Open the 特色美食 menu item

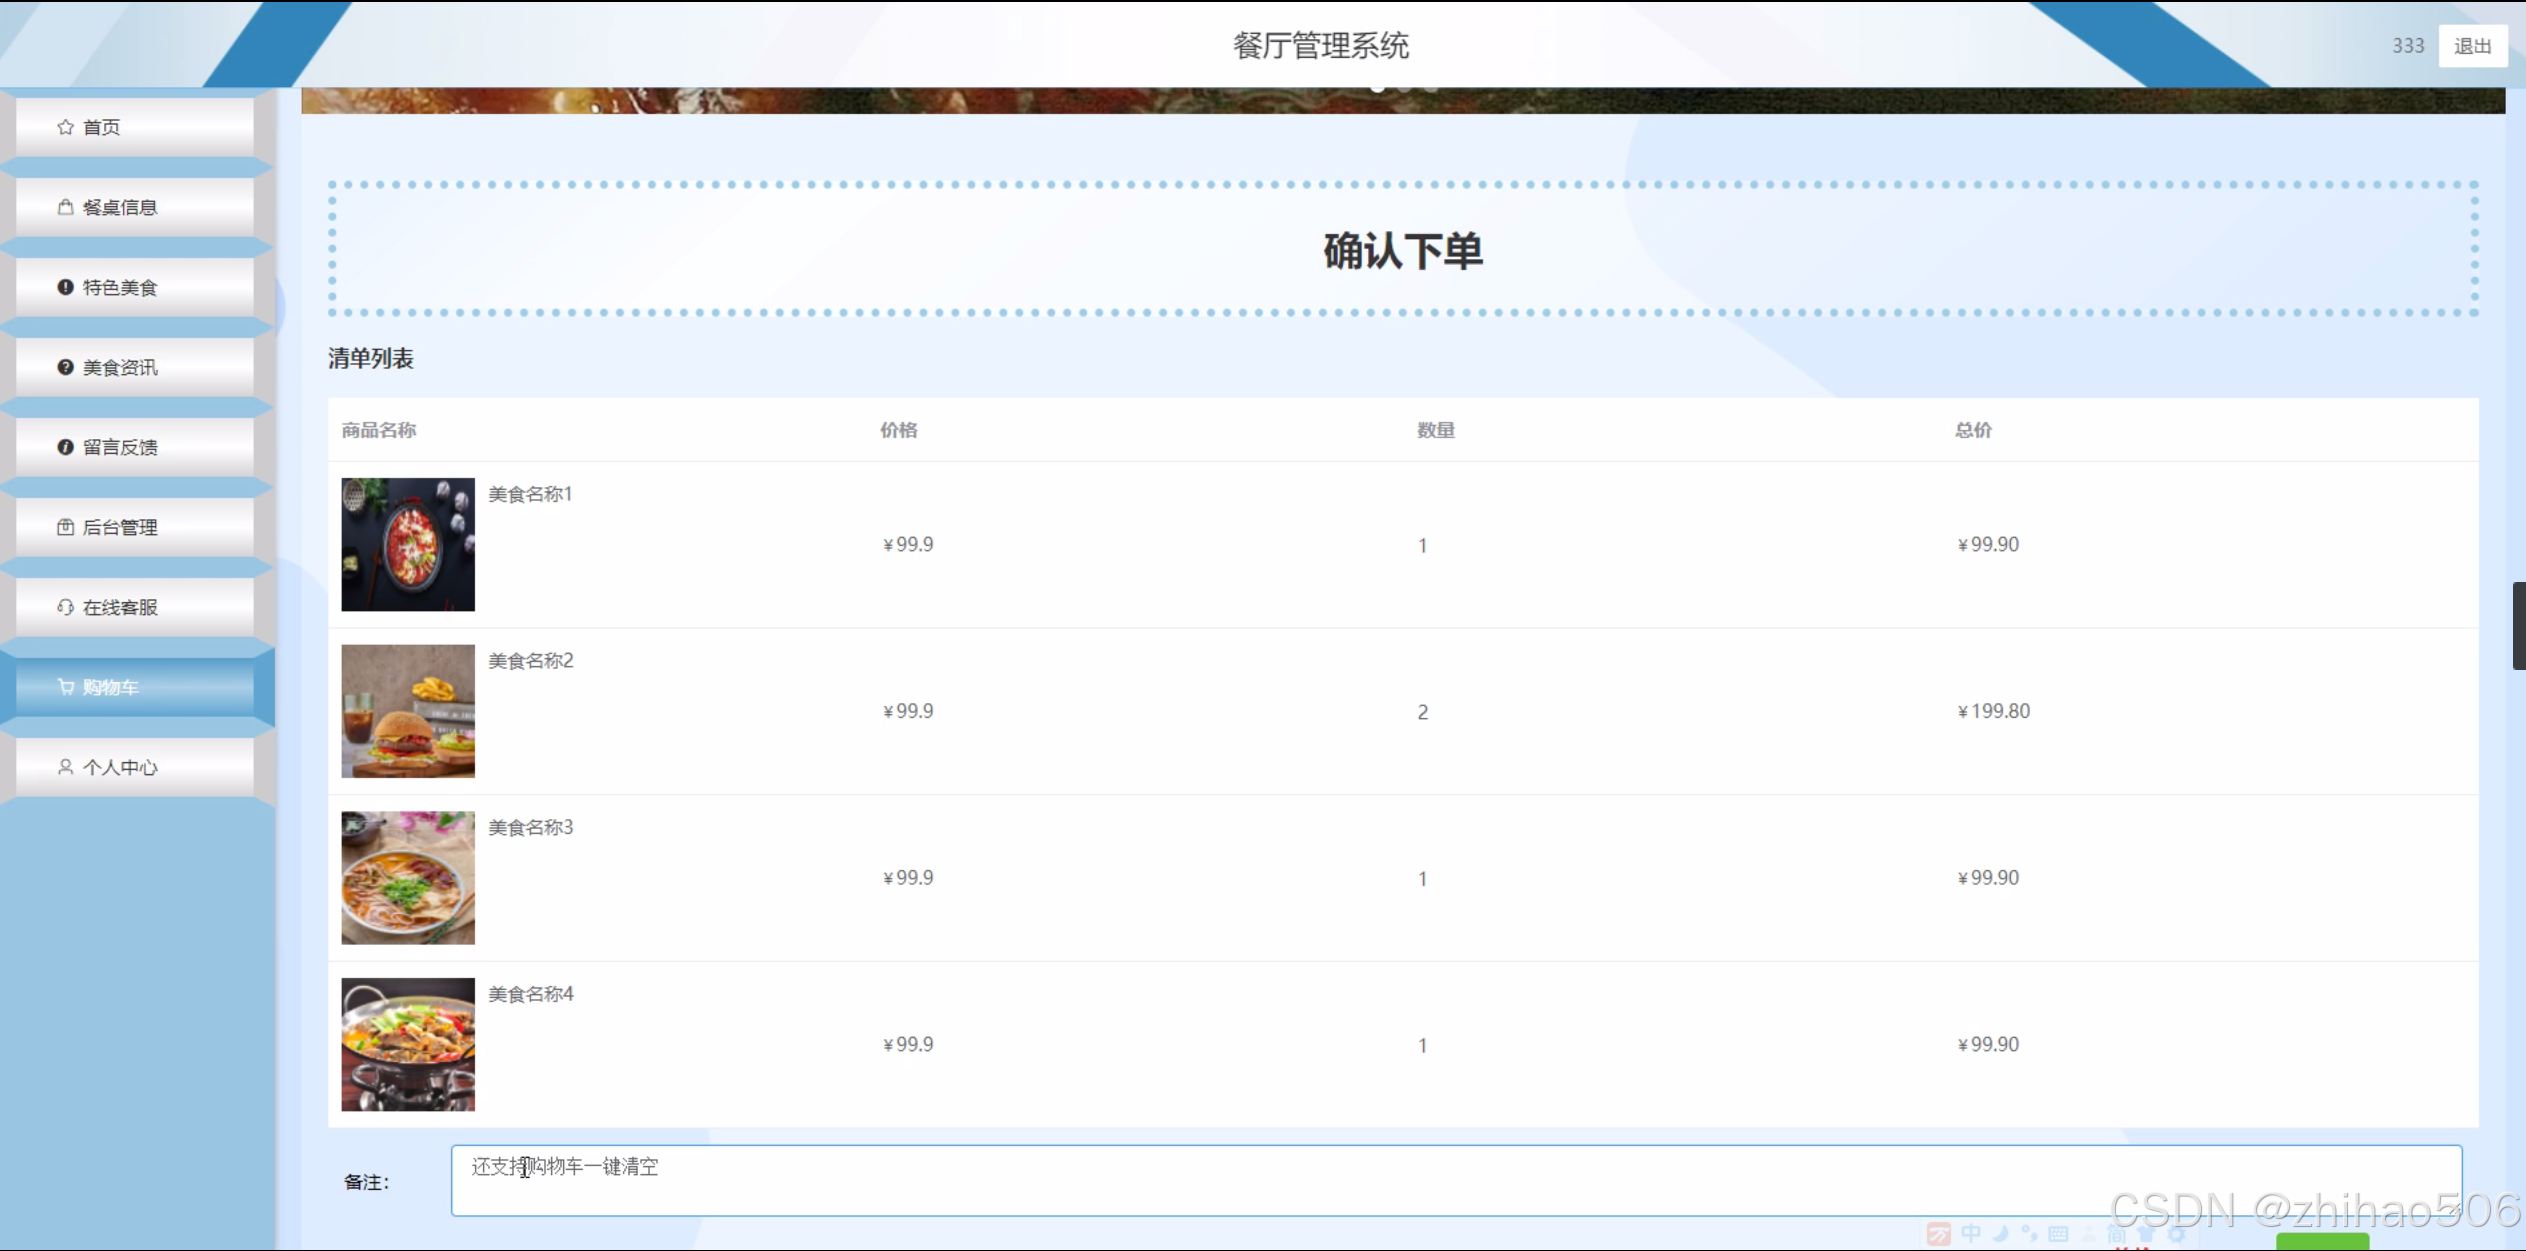pyautogui.click(x=135, y=287)
